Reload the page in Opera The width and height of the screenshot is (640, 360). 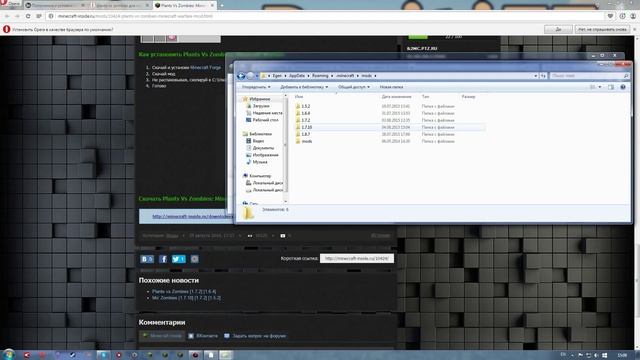coord(28,16)
